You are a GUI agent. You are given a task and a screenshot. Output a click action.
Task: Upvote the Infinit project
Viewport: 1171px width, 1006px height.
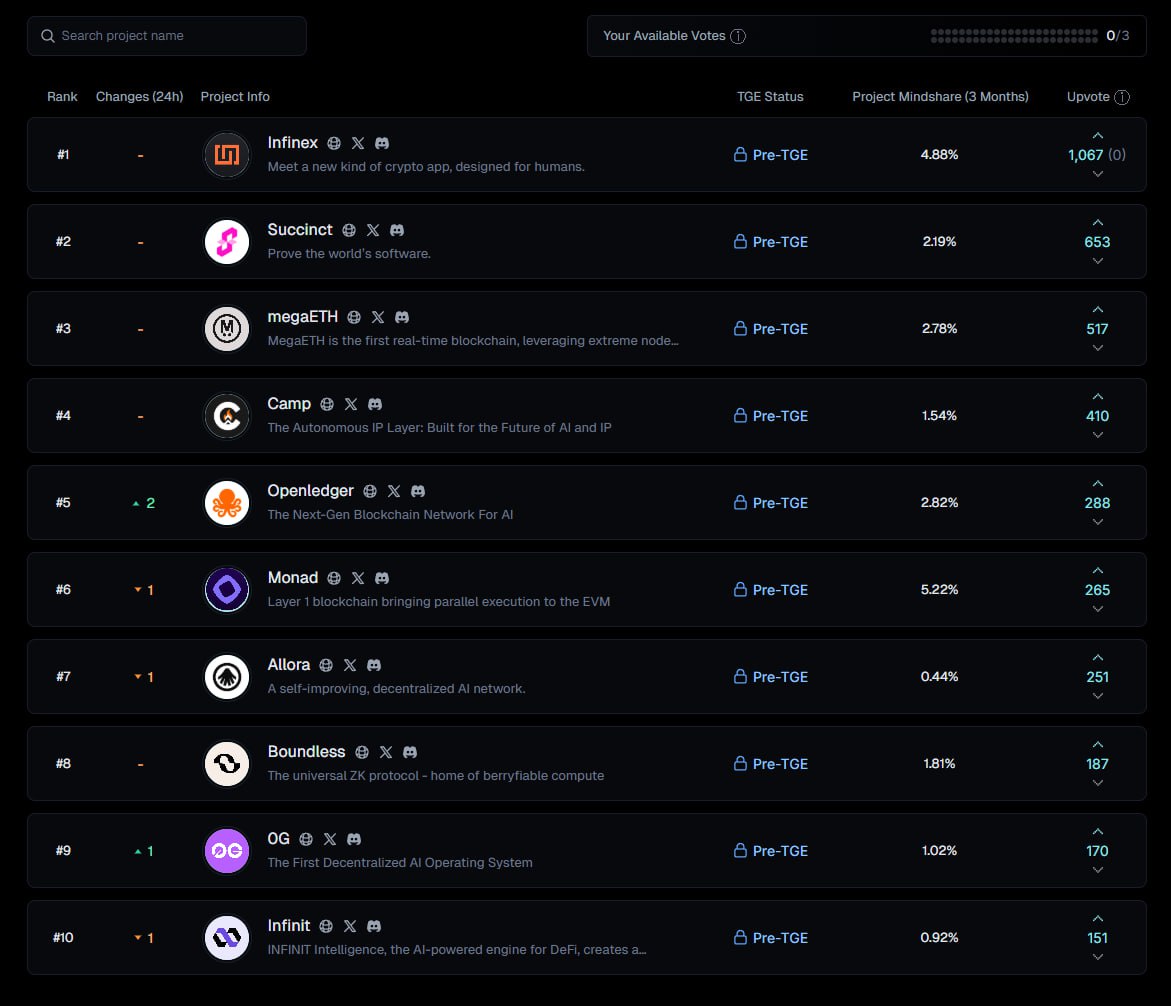1097,919
